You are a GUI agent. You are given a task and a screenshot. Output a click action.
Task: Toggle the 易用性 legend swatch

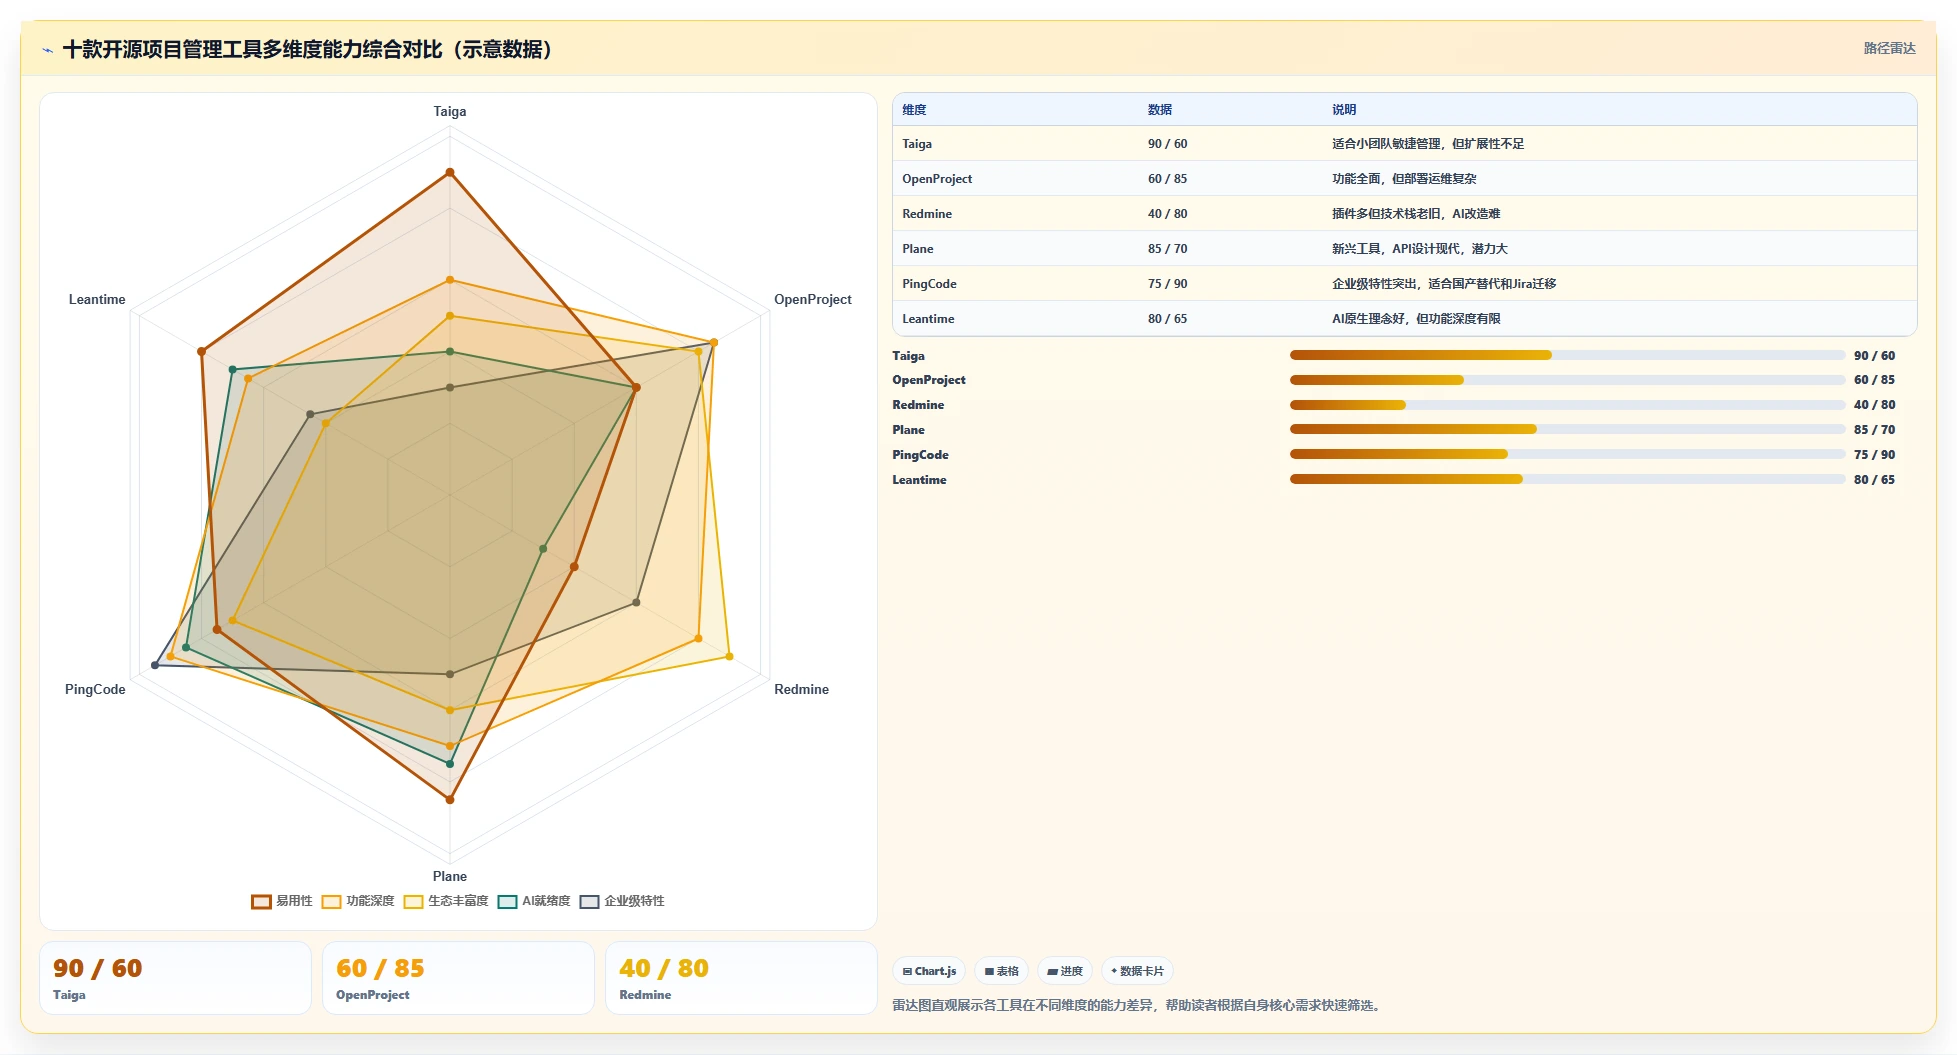coord(261,901)
